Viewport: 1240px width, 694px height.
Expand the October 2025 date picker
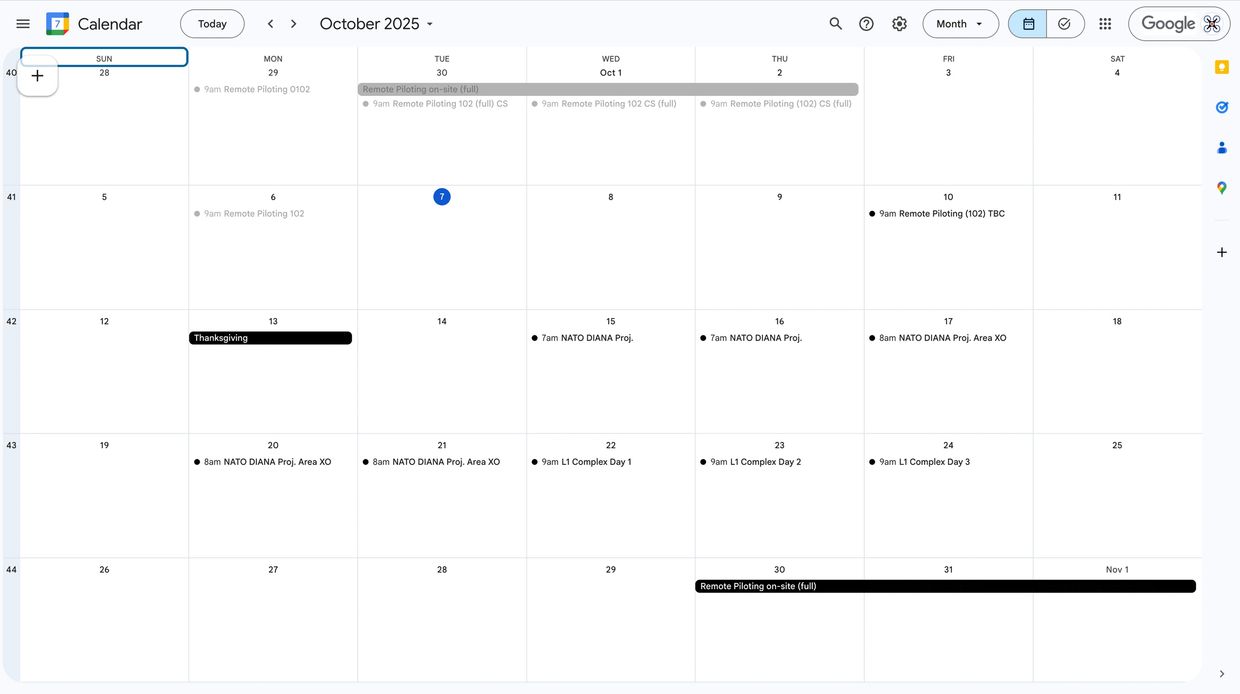click(377, 24)
